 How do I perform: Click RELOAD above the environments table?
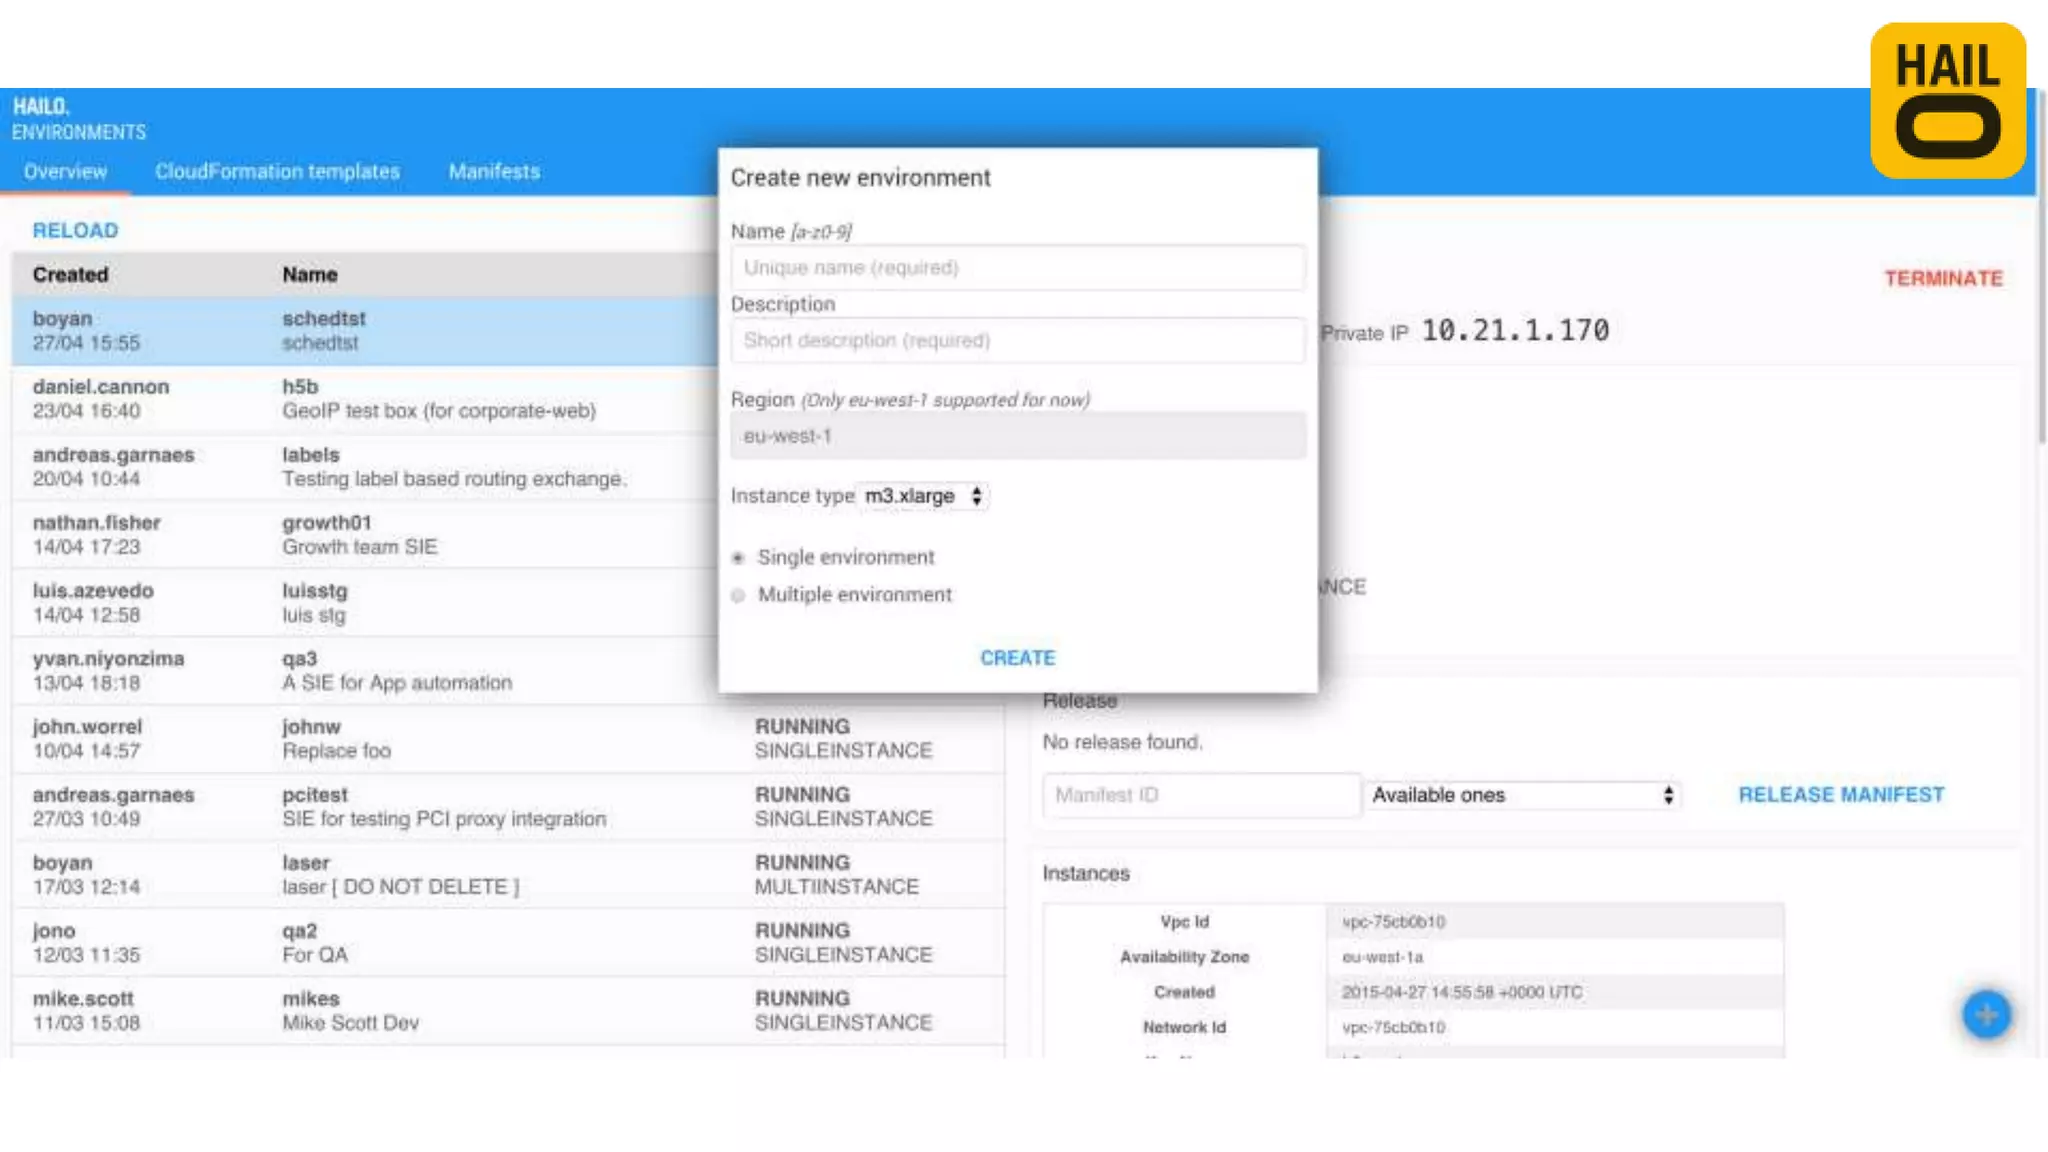pos(75,230)
